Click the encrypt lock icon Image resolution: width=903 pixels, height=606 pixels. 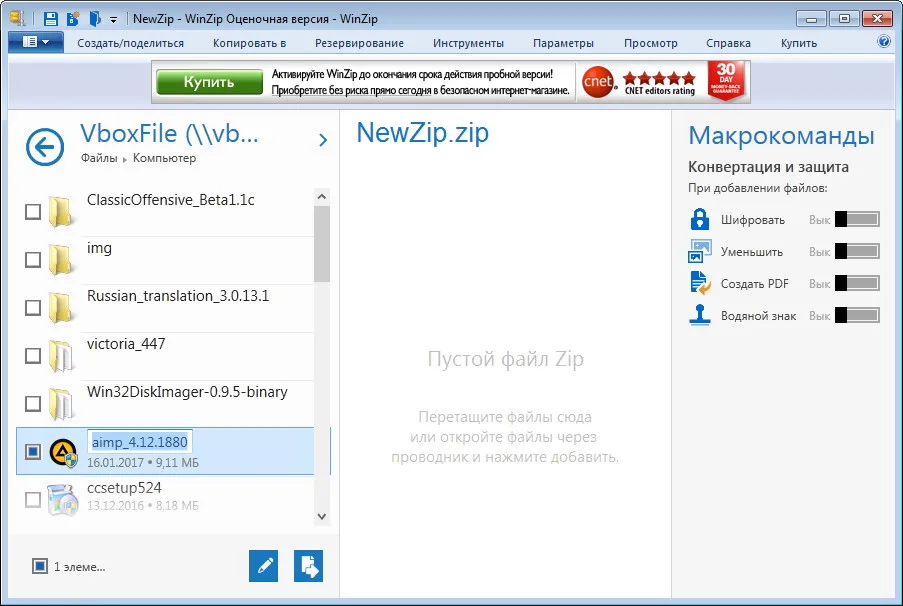tap(700, 219)
